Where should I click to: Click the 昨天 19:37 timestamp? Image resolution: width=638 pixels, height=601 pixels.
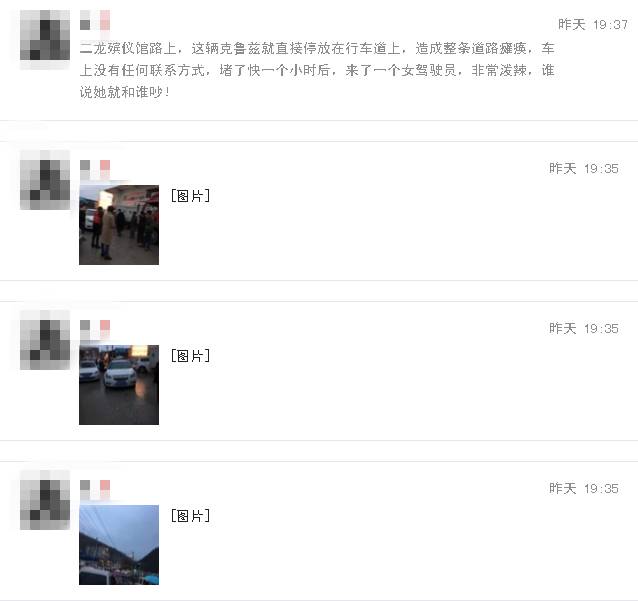pyautogui.click(x=593, y=24)
